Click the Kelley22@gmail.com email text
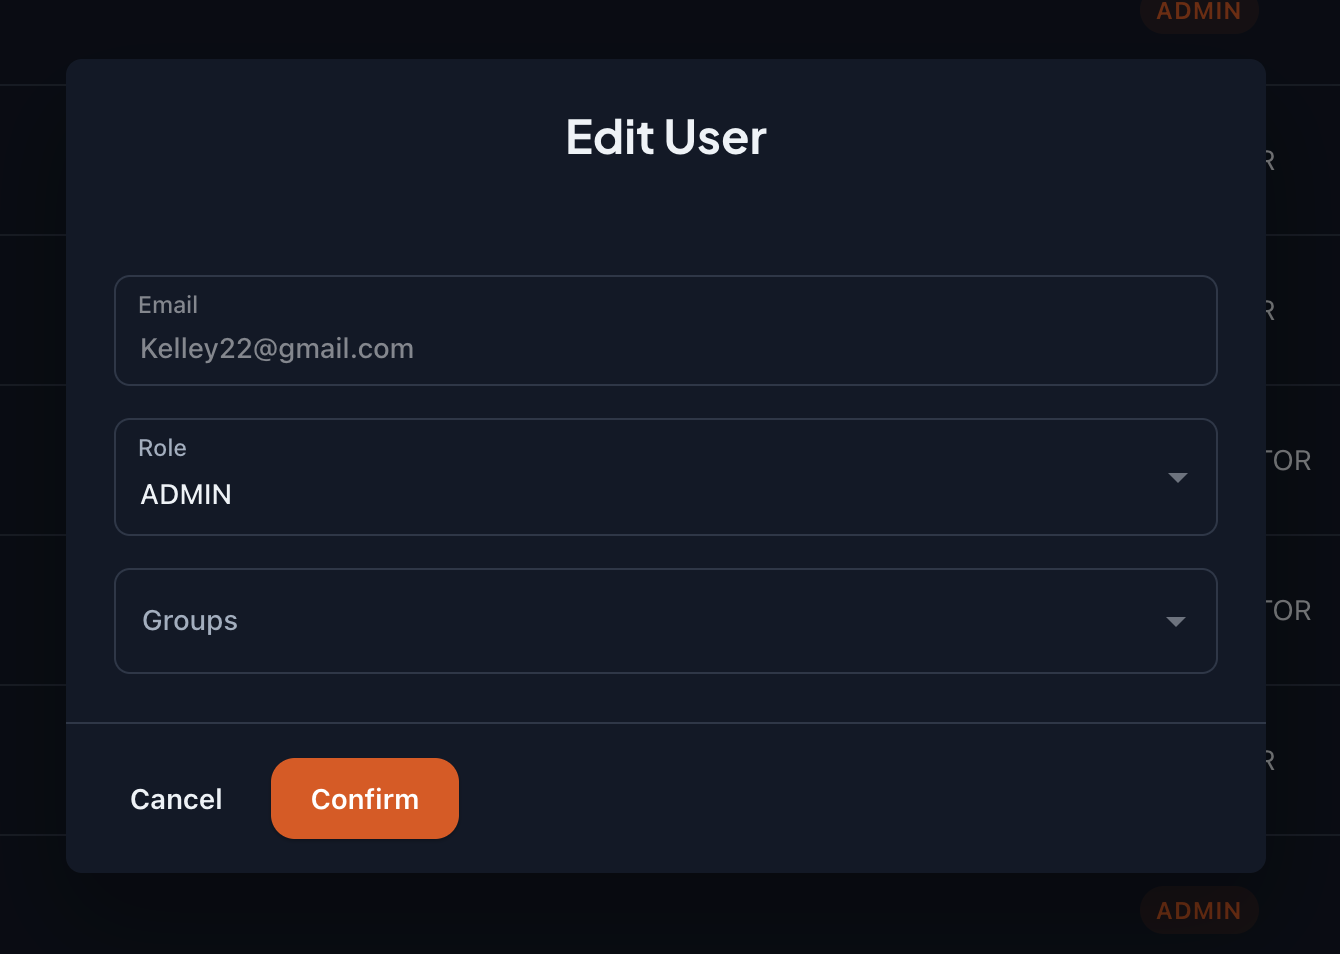 tap(277, 349)
